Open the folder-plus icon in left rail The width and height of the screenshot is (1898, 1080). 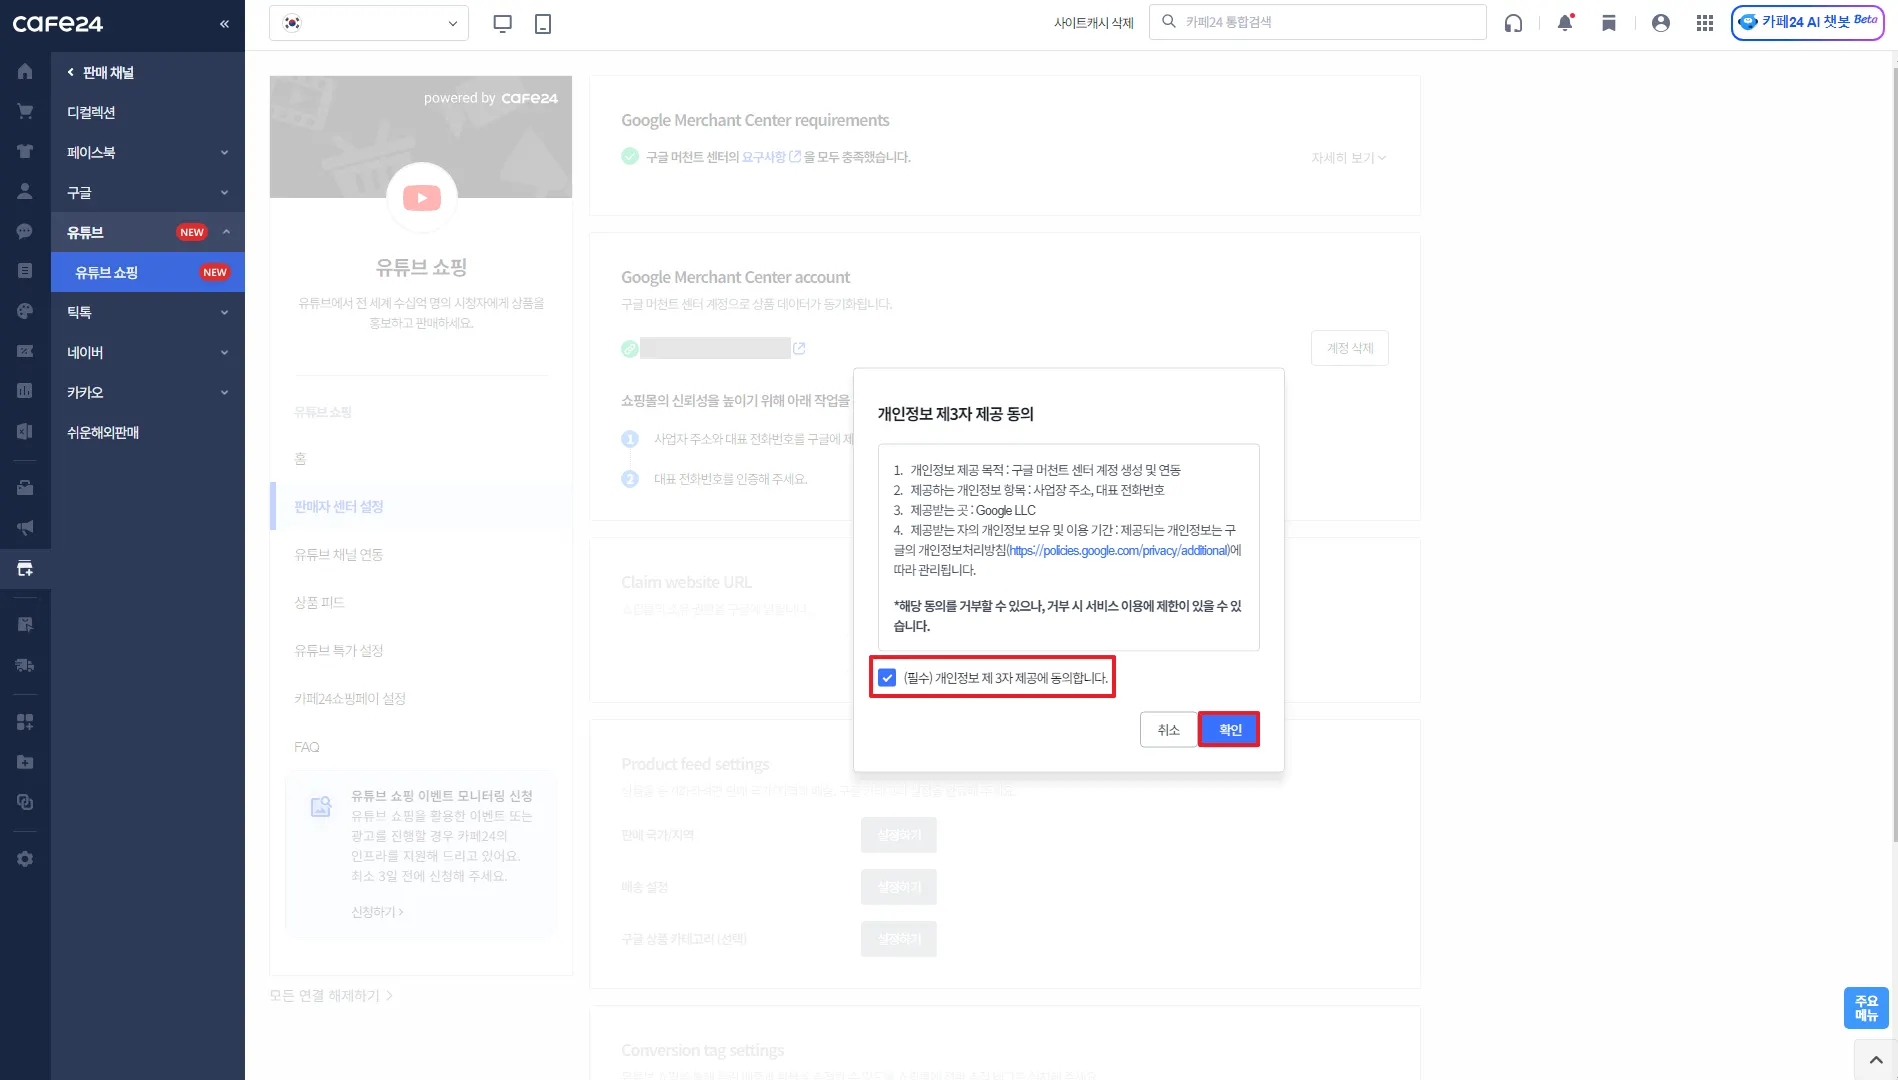coord(25,762)
